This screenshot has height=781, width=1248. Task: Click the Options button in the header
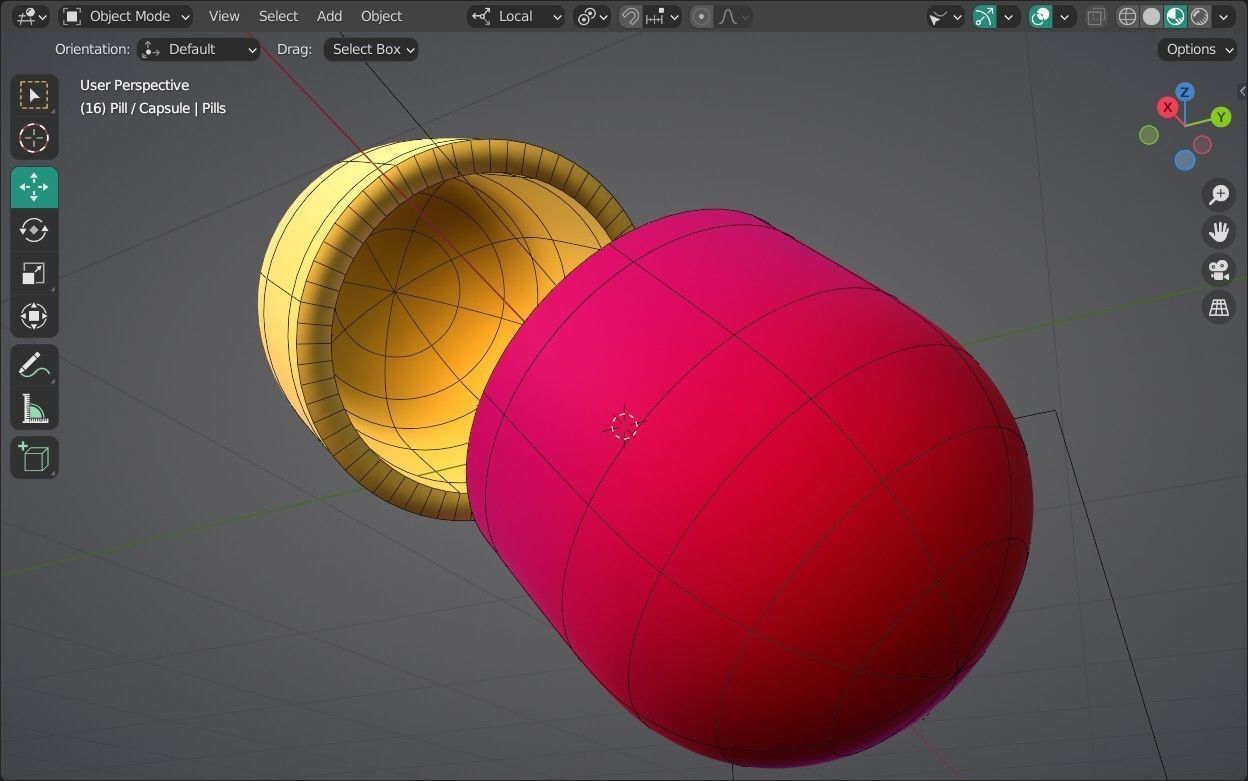1196,49
